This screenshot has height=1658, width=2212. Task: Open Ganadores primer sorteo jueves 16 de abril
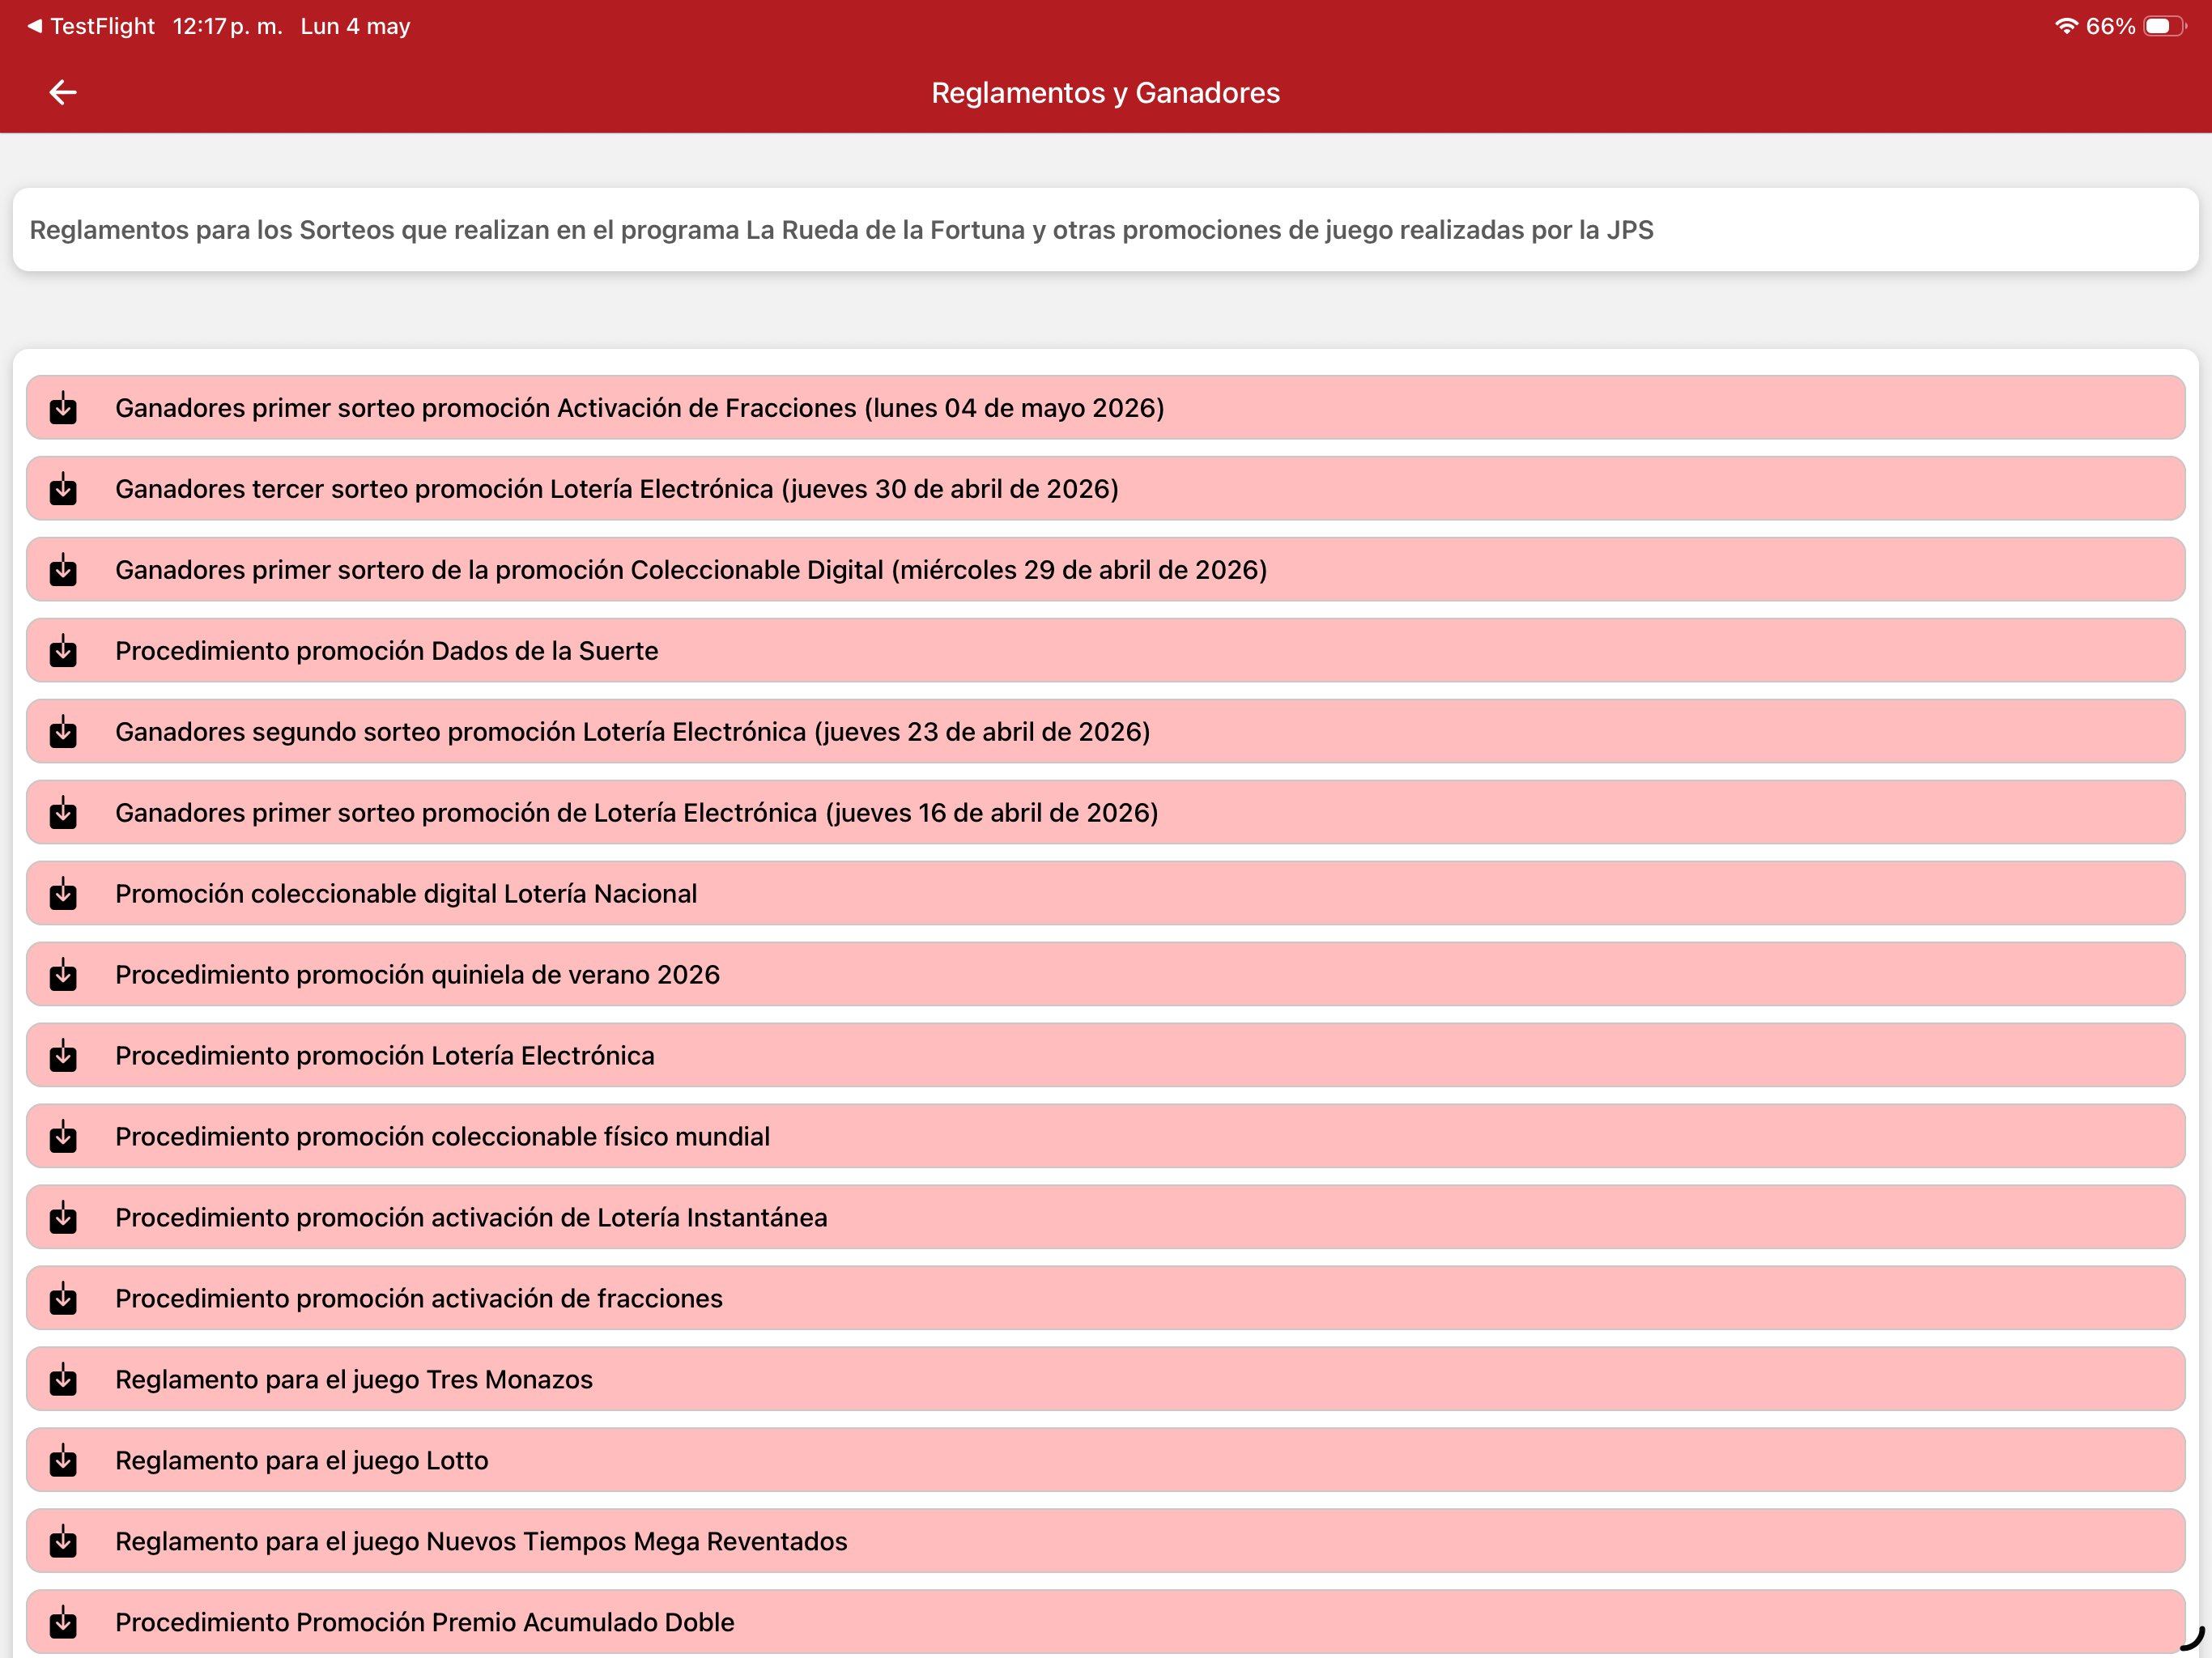coord(1105,813)
